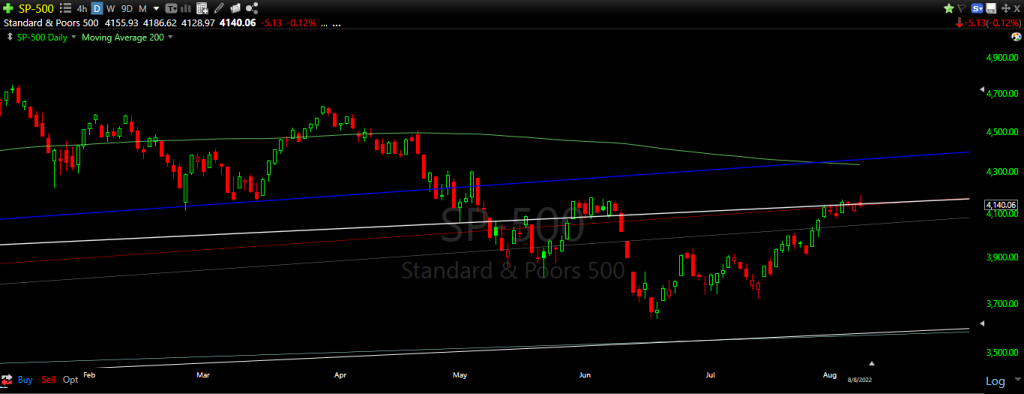The height and width of the screenshot is (394, 1024).
Task: Click the share chart icon
Action: click(x=252, y=8)
